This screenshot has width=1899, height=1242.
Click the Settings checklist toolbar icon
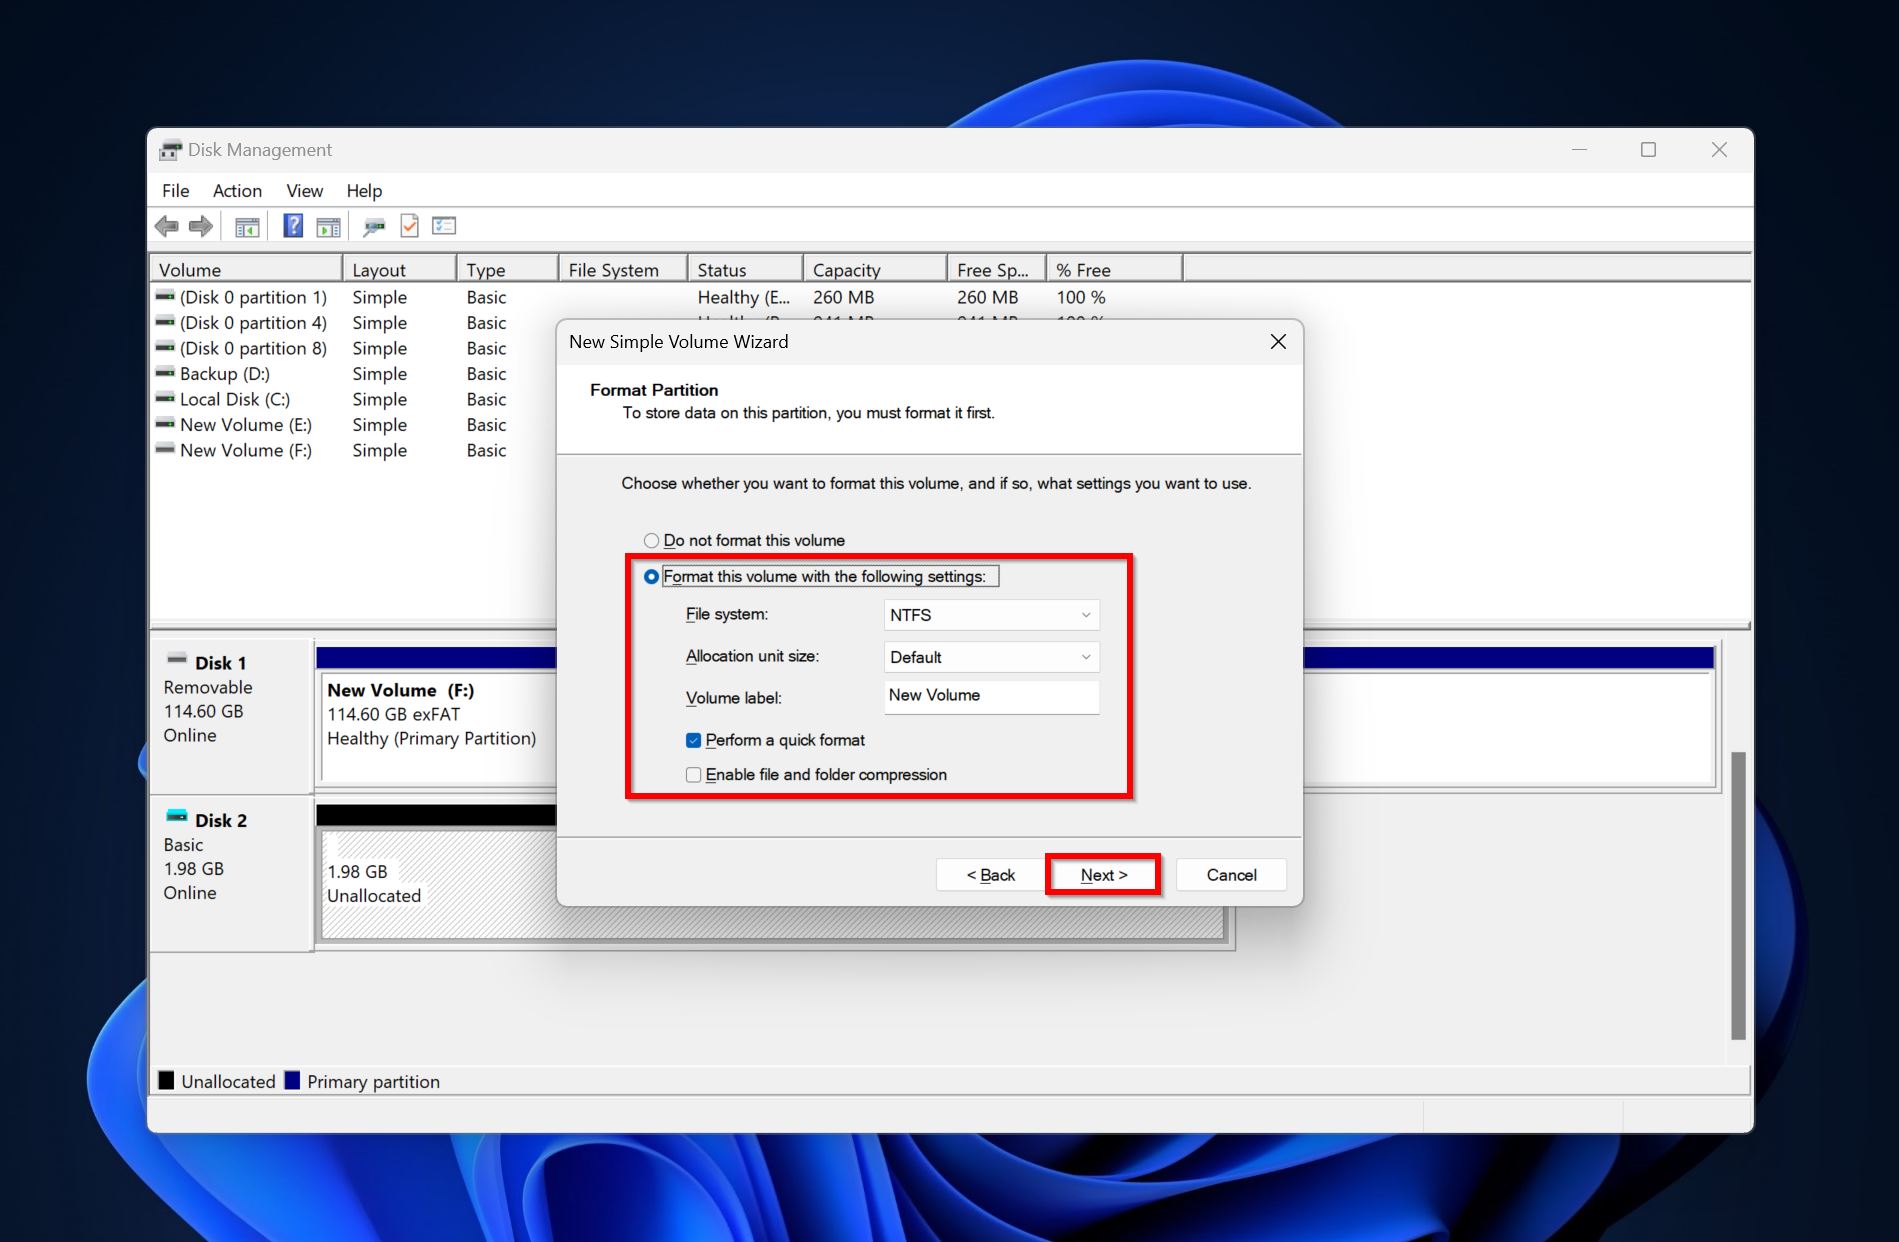pyautogui.click(x=444, y=226)
